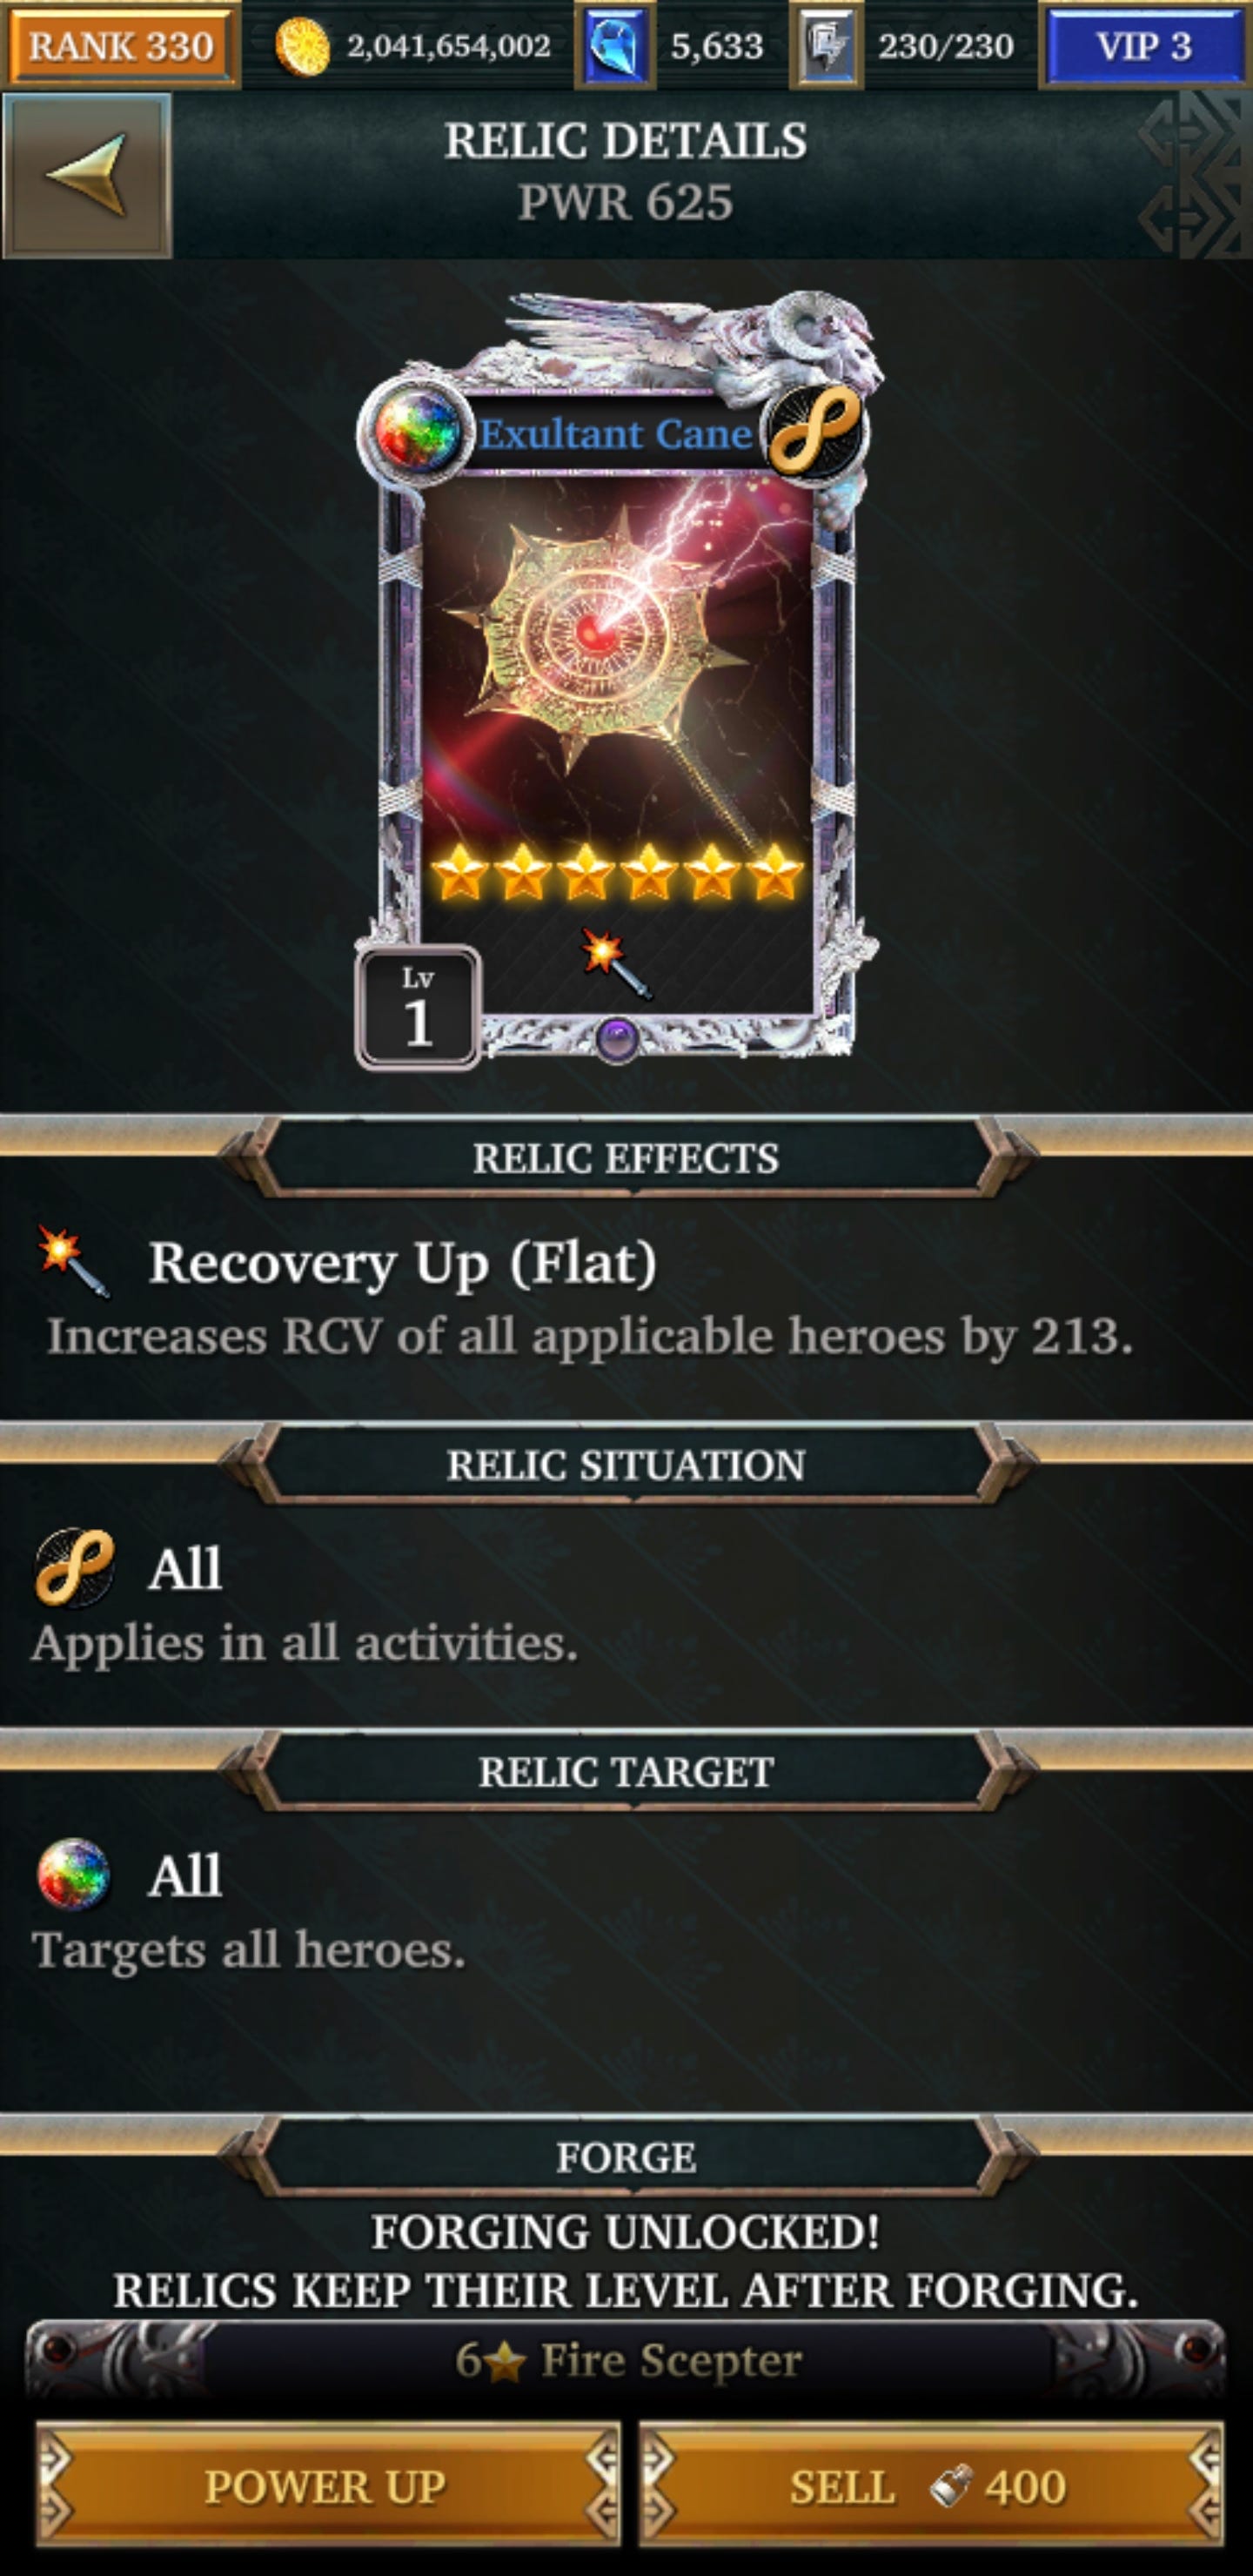Screen dimensions: 1253x2576
Task: Tap the energy icon beside 230/230
Action: 826,46
